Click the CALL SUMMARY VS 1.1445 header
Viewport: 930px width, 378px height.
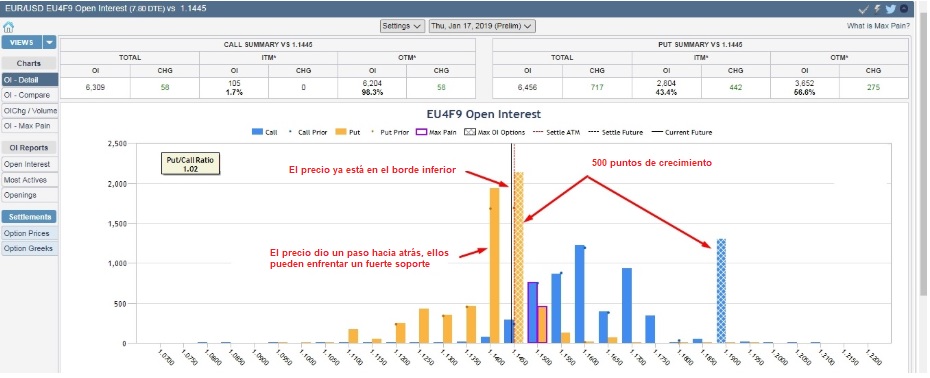point(267,45)
